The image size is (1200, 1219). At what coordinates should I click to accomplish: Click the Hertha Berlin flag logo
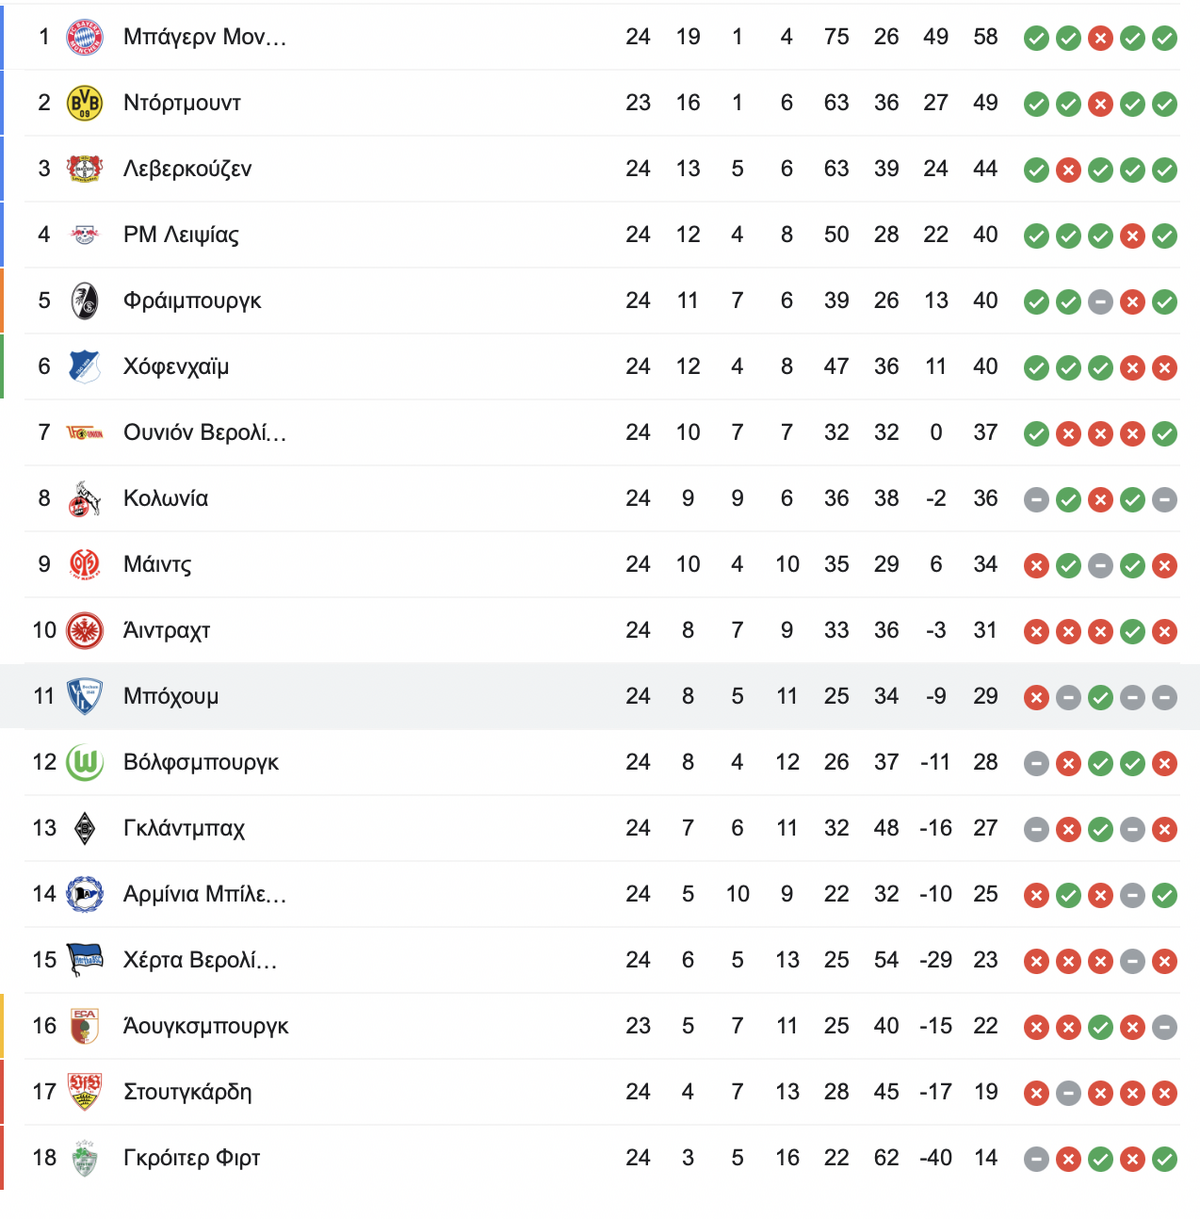click(85, 960)
